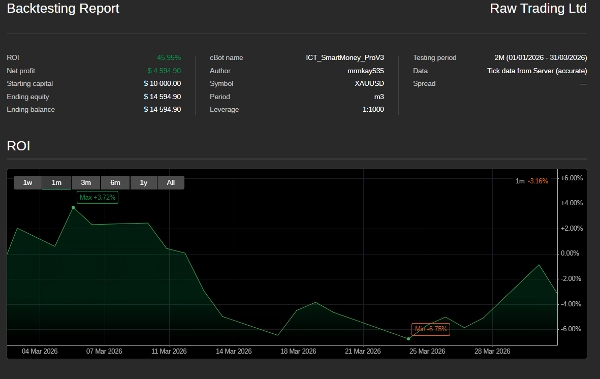
Task: Click the Raw Trading Ltd title
Action: coord(538,9)
